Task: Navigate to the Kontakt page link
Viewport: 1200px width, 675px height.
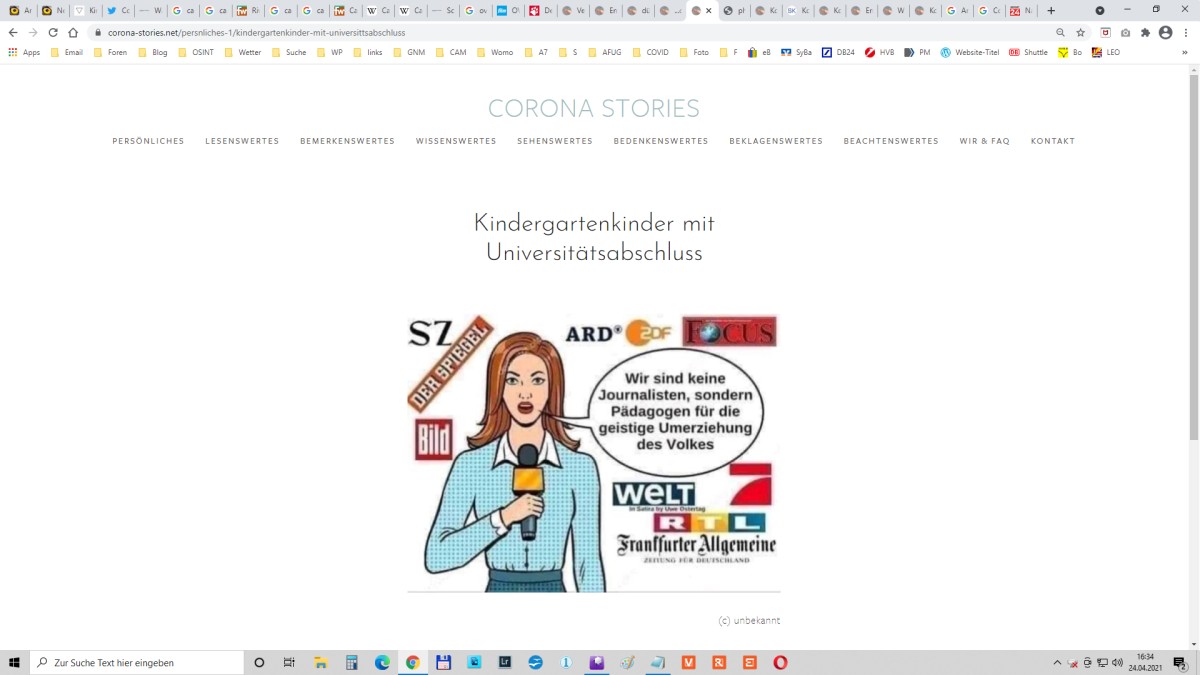Action: 1053,141
